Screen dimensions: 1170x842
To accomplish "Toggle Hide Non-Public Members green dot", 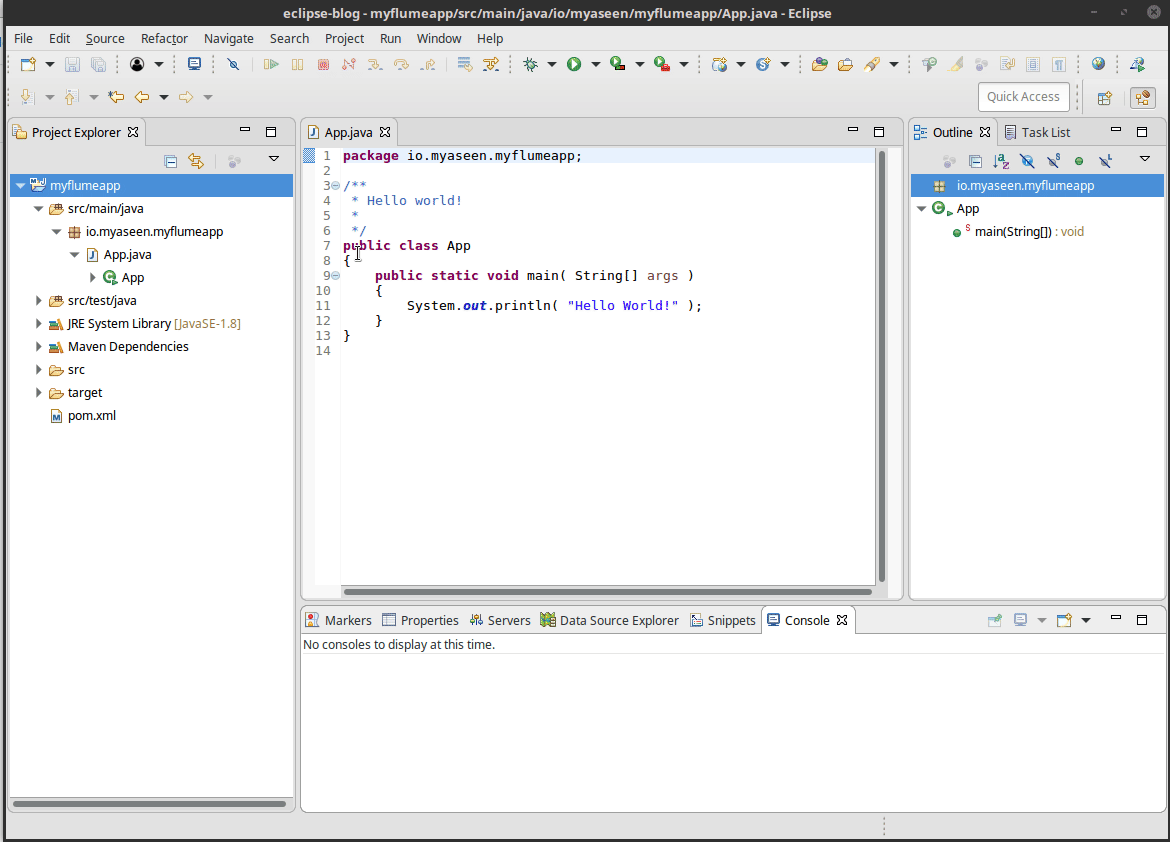I will pos(1079,160).
